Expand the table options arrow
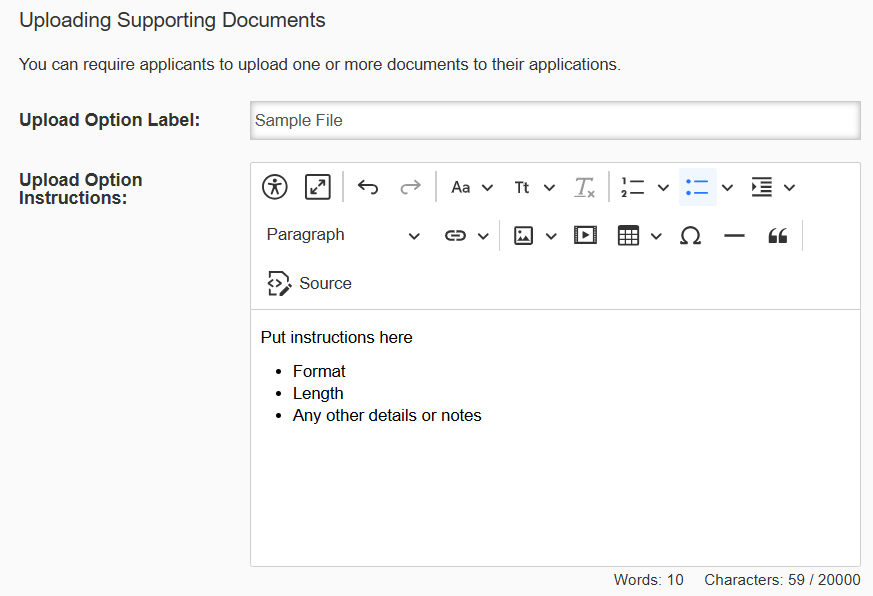 656,236
